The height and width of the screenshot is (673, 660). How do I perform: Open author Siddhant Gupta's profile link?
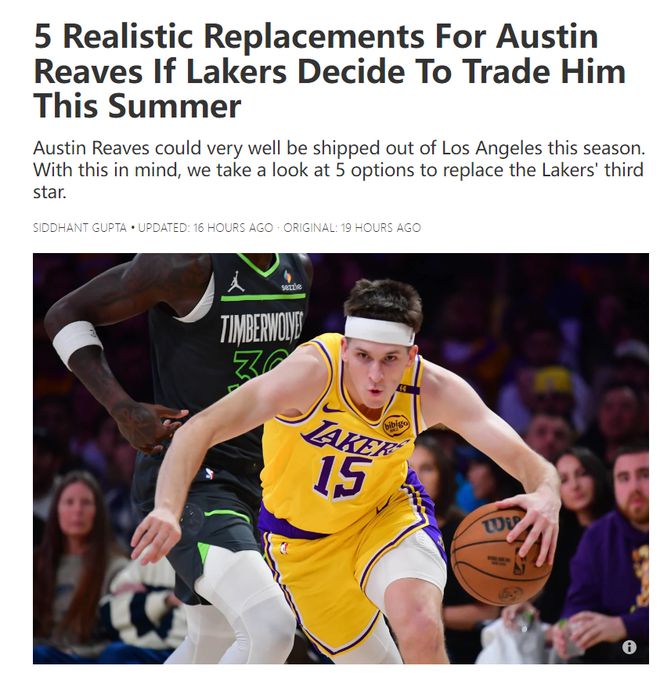pos(79,227)
